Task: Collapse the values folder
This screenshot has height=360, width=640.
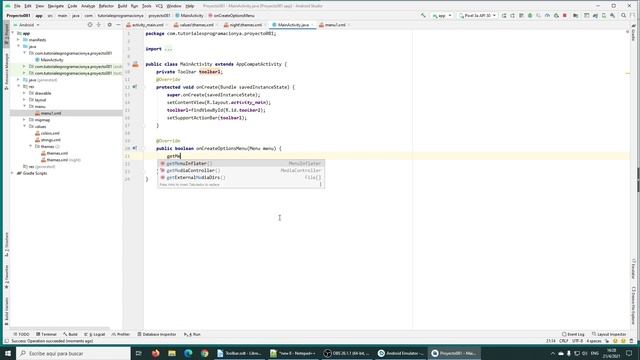Action: point(24,126)
